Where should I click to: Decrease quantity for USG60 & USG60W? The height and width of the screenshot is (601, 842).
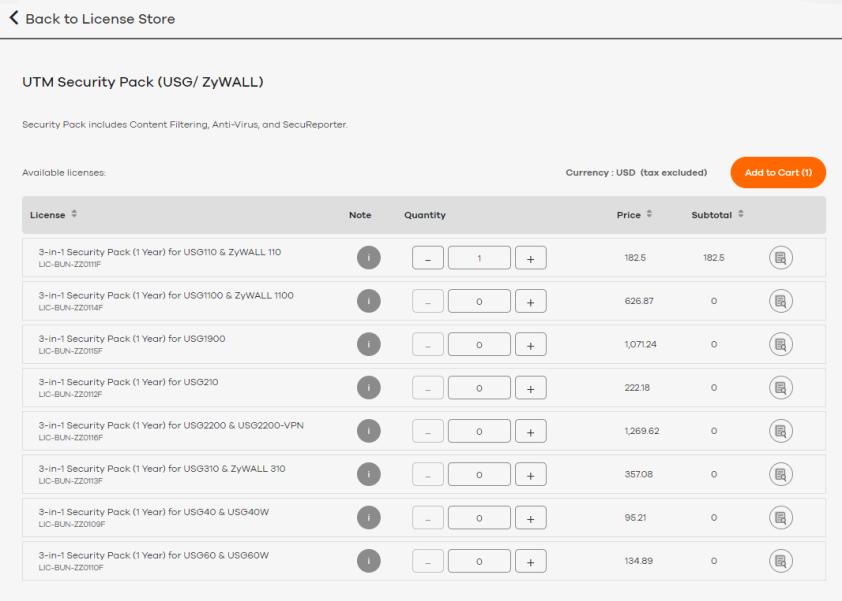point(428,561)
